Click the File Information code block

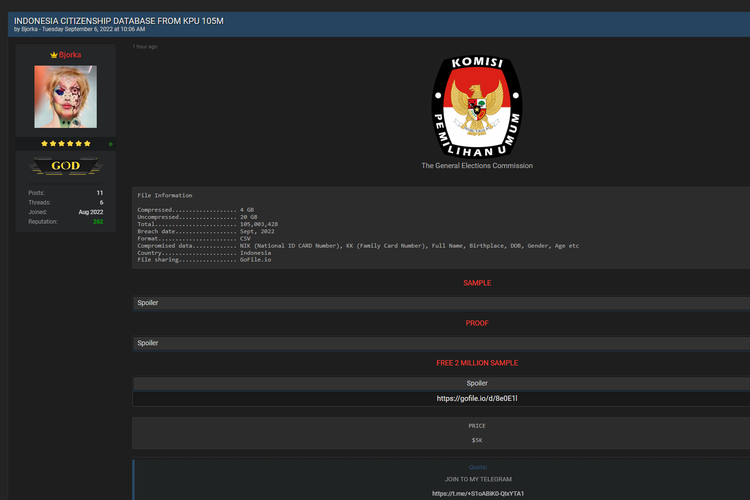(x=441, y=228)
